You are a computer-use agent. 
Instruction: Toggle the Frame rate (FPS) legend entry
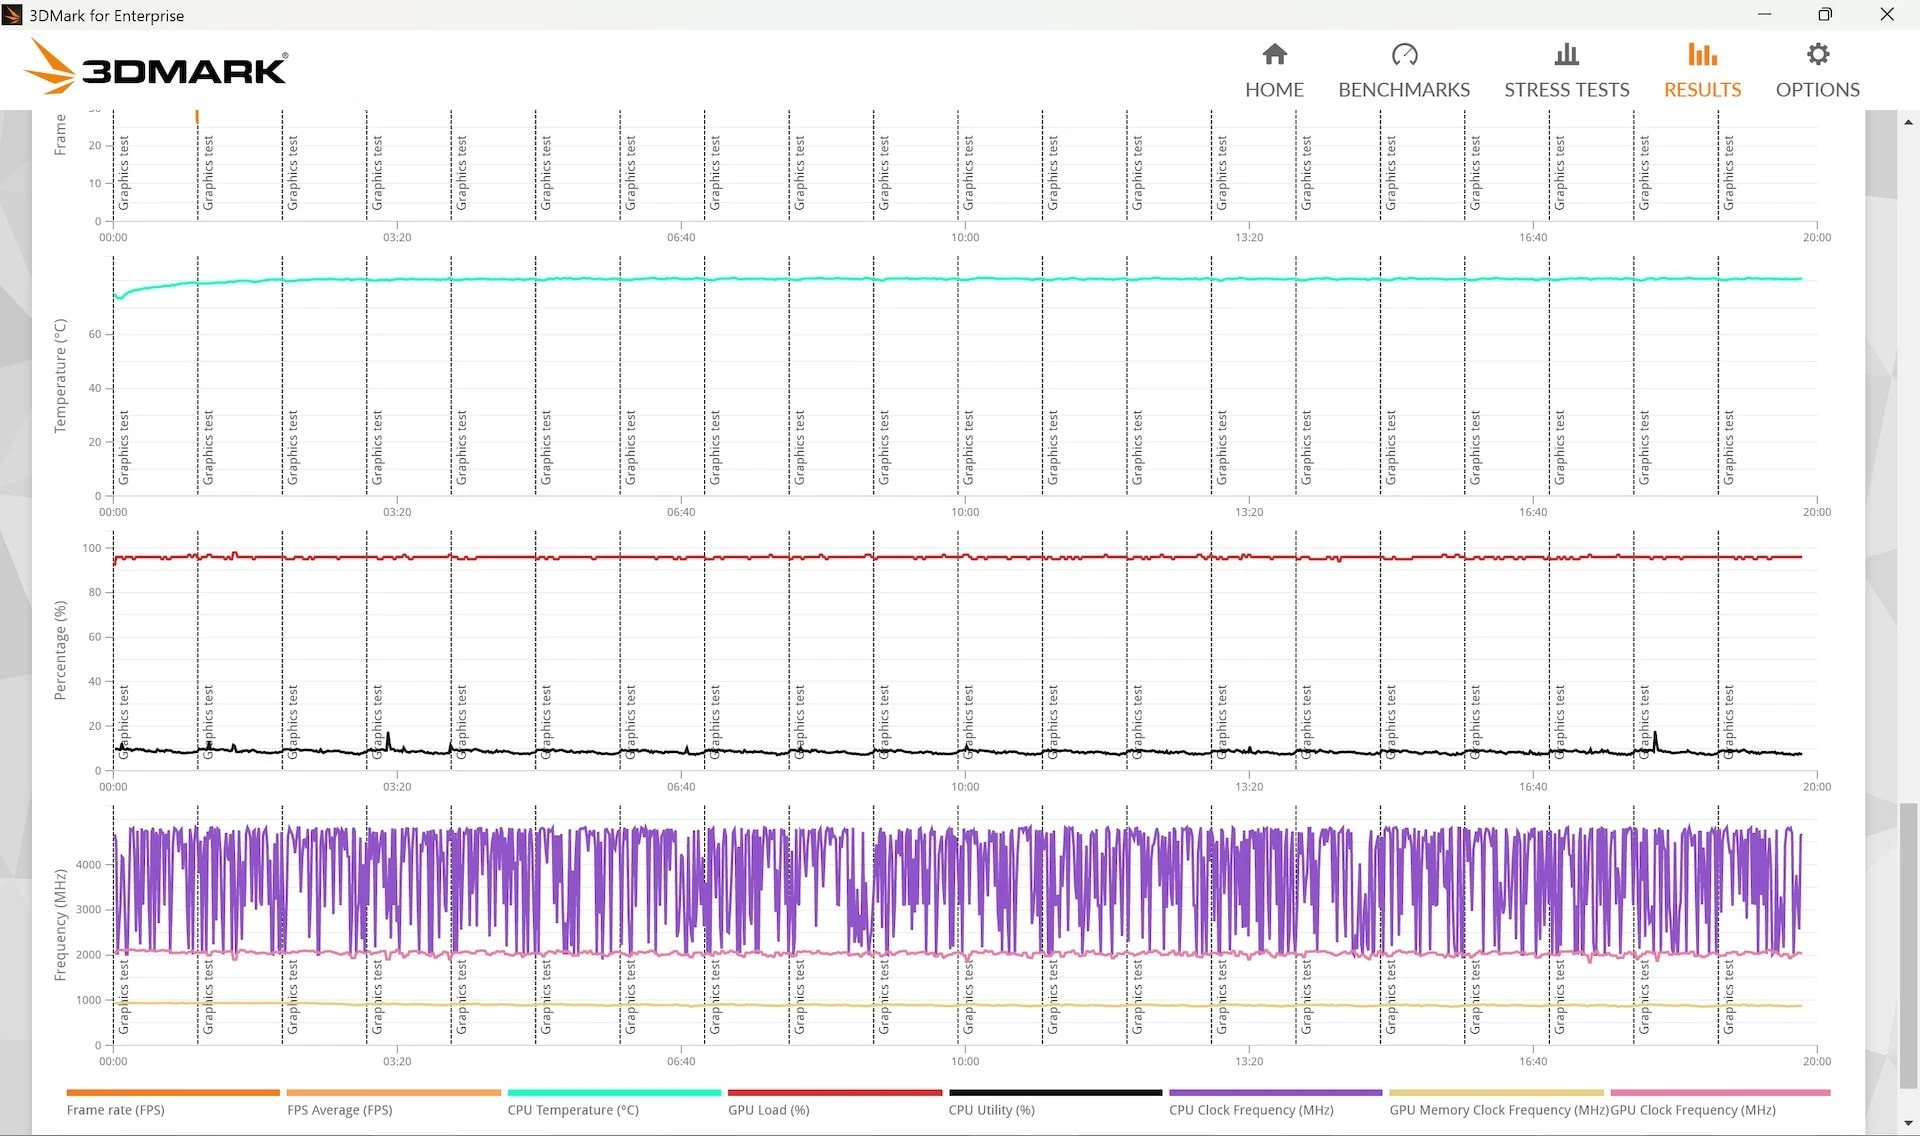click(x=115, y=1110)
